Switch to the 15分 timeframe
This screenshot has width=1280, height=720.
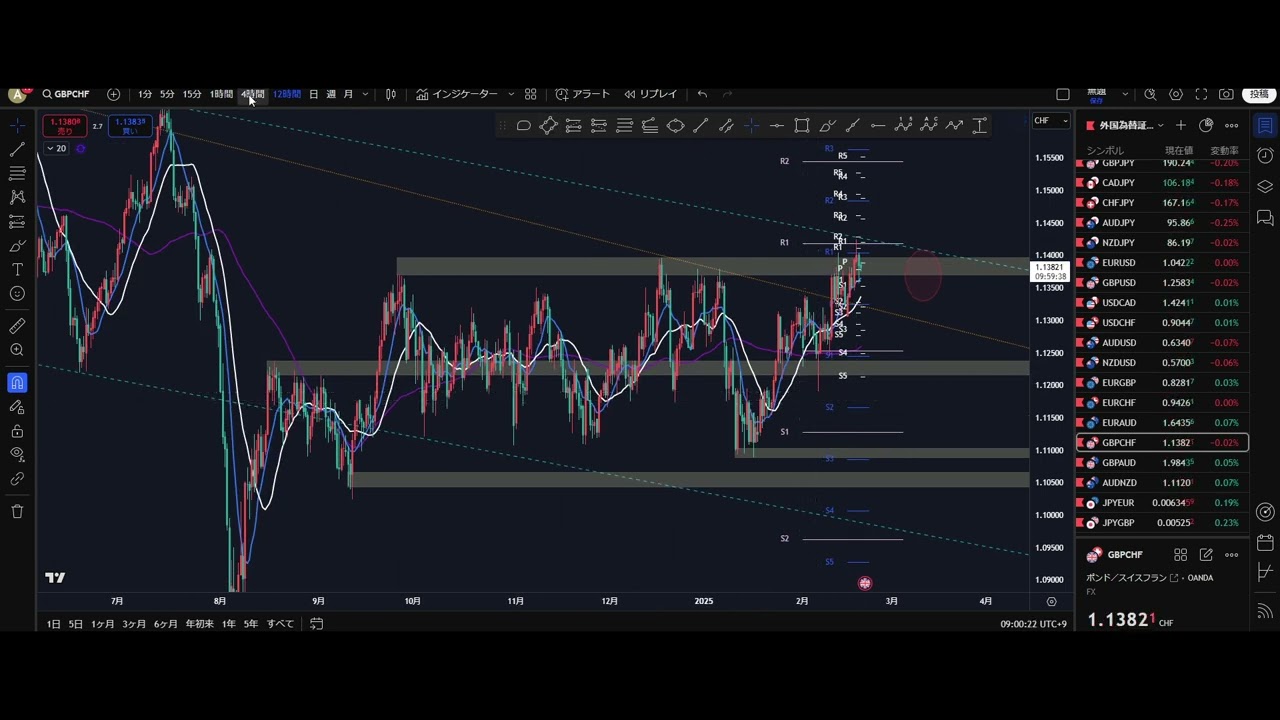(x=192, y=94)
